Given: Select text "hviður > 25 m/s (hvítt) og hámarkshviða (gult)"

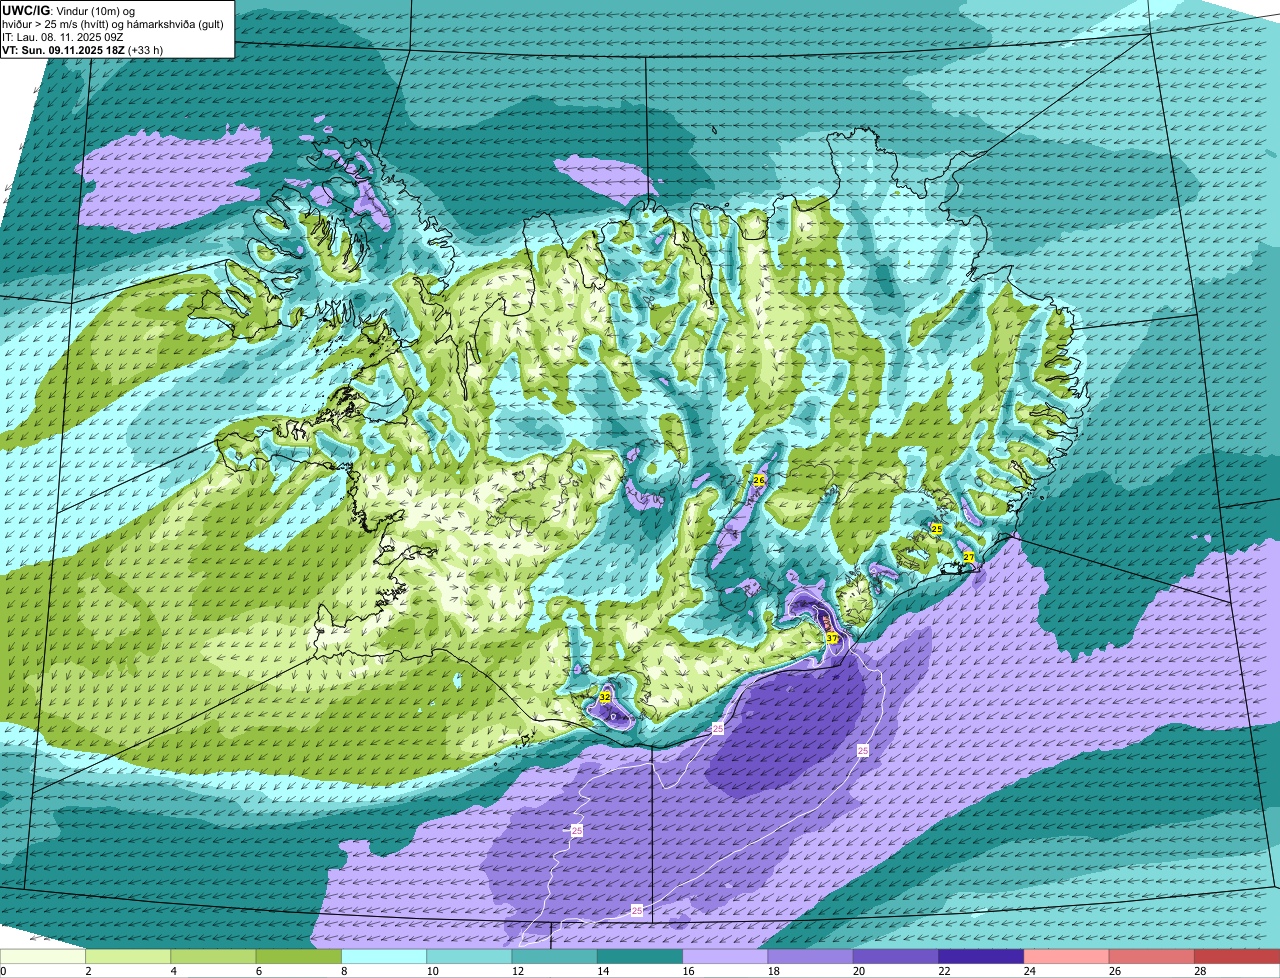Looking at the screenshot, I should coord(112,24).
